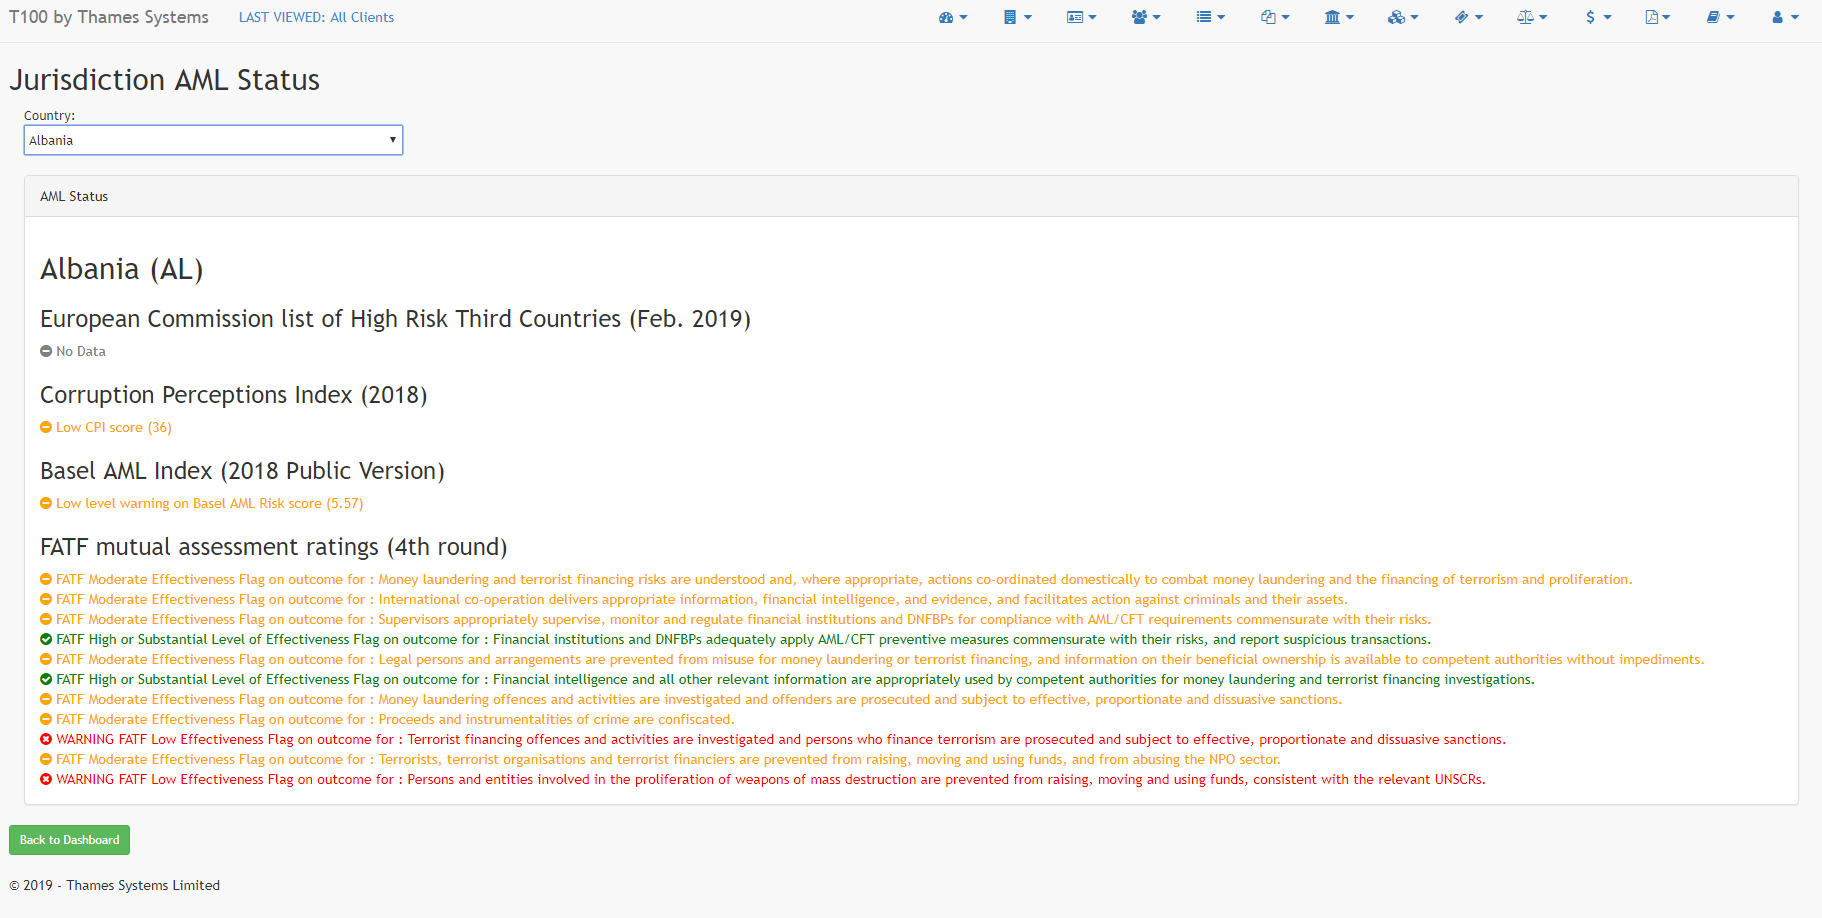The width and height of the screenshot is (1822, 918).
Task: Click the PDF file icon
Action: tap(1657, 17)
